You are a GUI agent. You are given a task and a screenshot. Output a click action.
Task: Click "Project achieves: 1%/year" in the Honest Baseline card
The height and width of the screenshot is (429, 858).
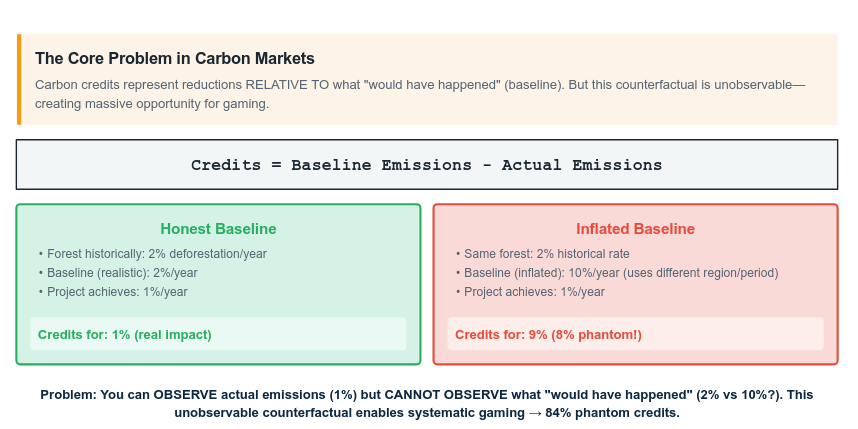116,292
